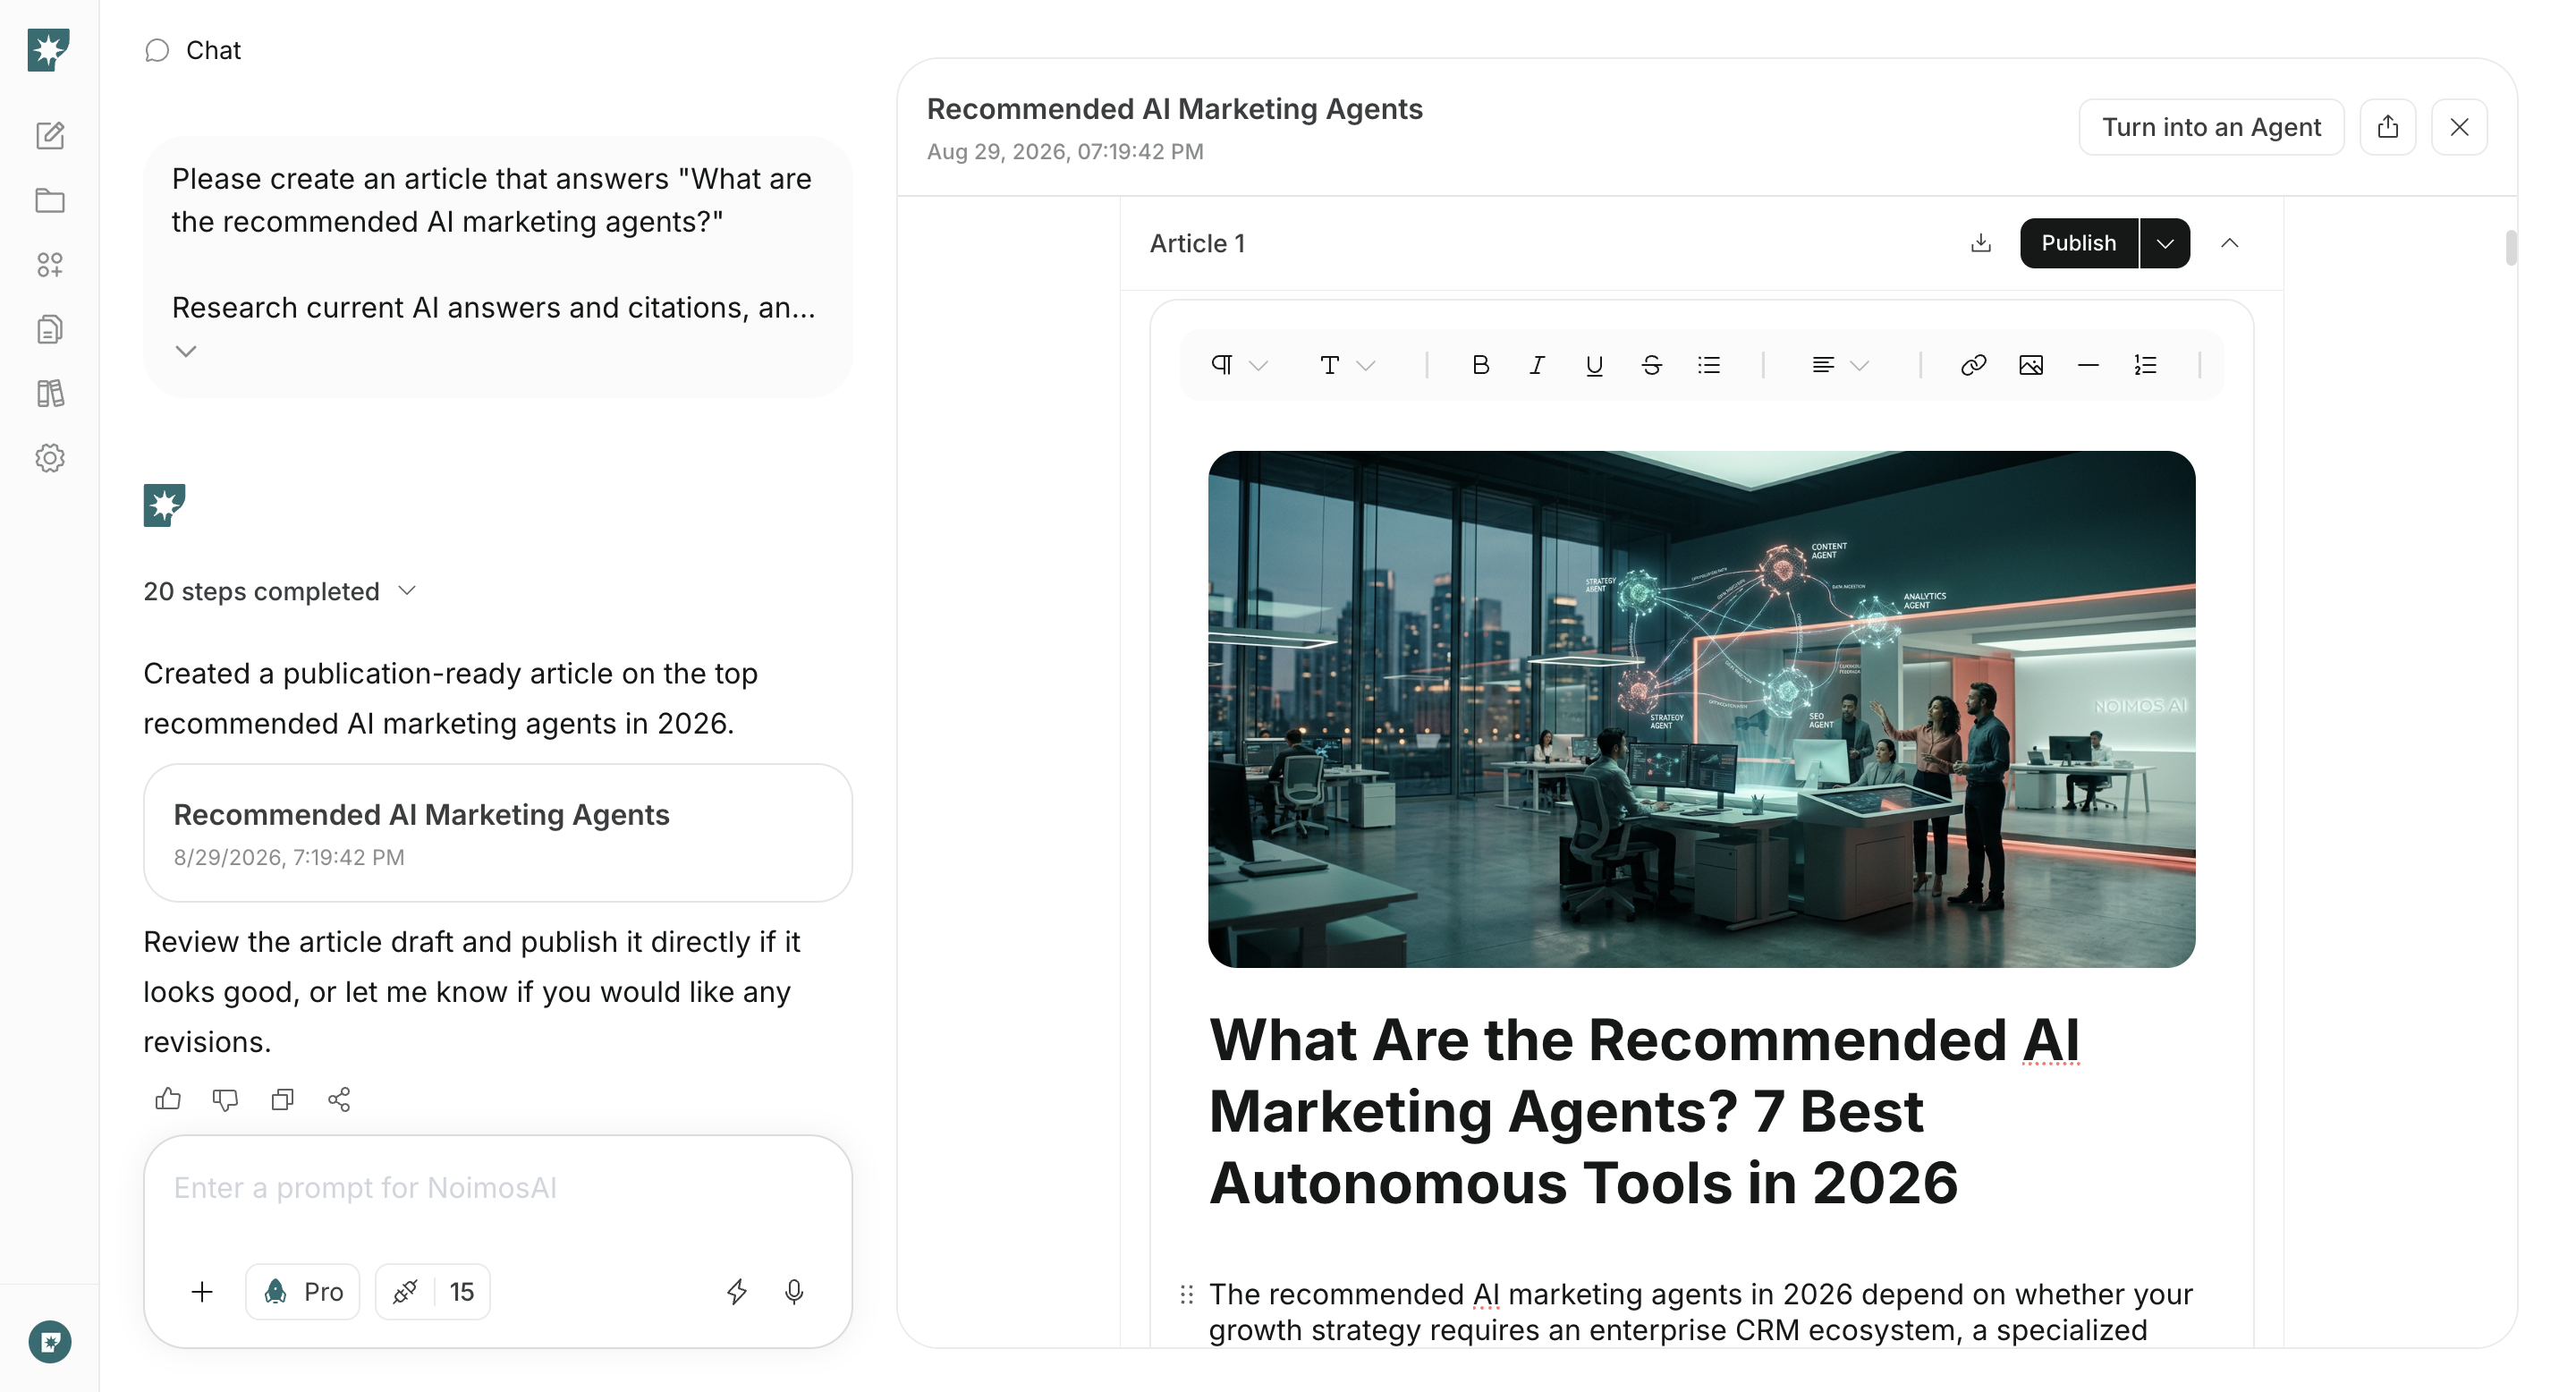
Task: Collapse the Article 1 section
Action: 2229,243
